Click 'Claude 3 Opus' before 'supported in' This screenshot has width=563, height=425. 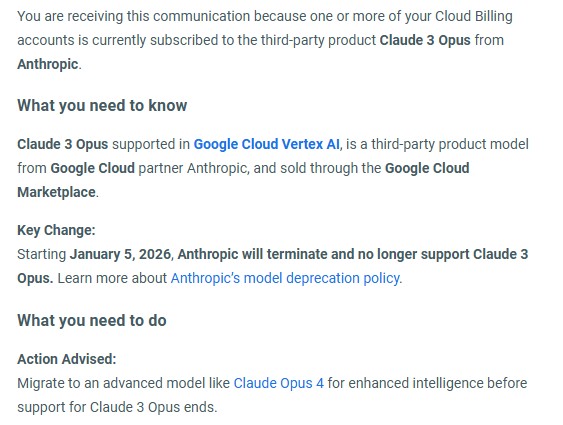point(62,144)
